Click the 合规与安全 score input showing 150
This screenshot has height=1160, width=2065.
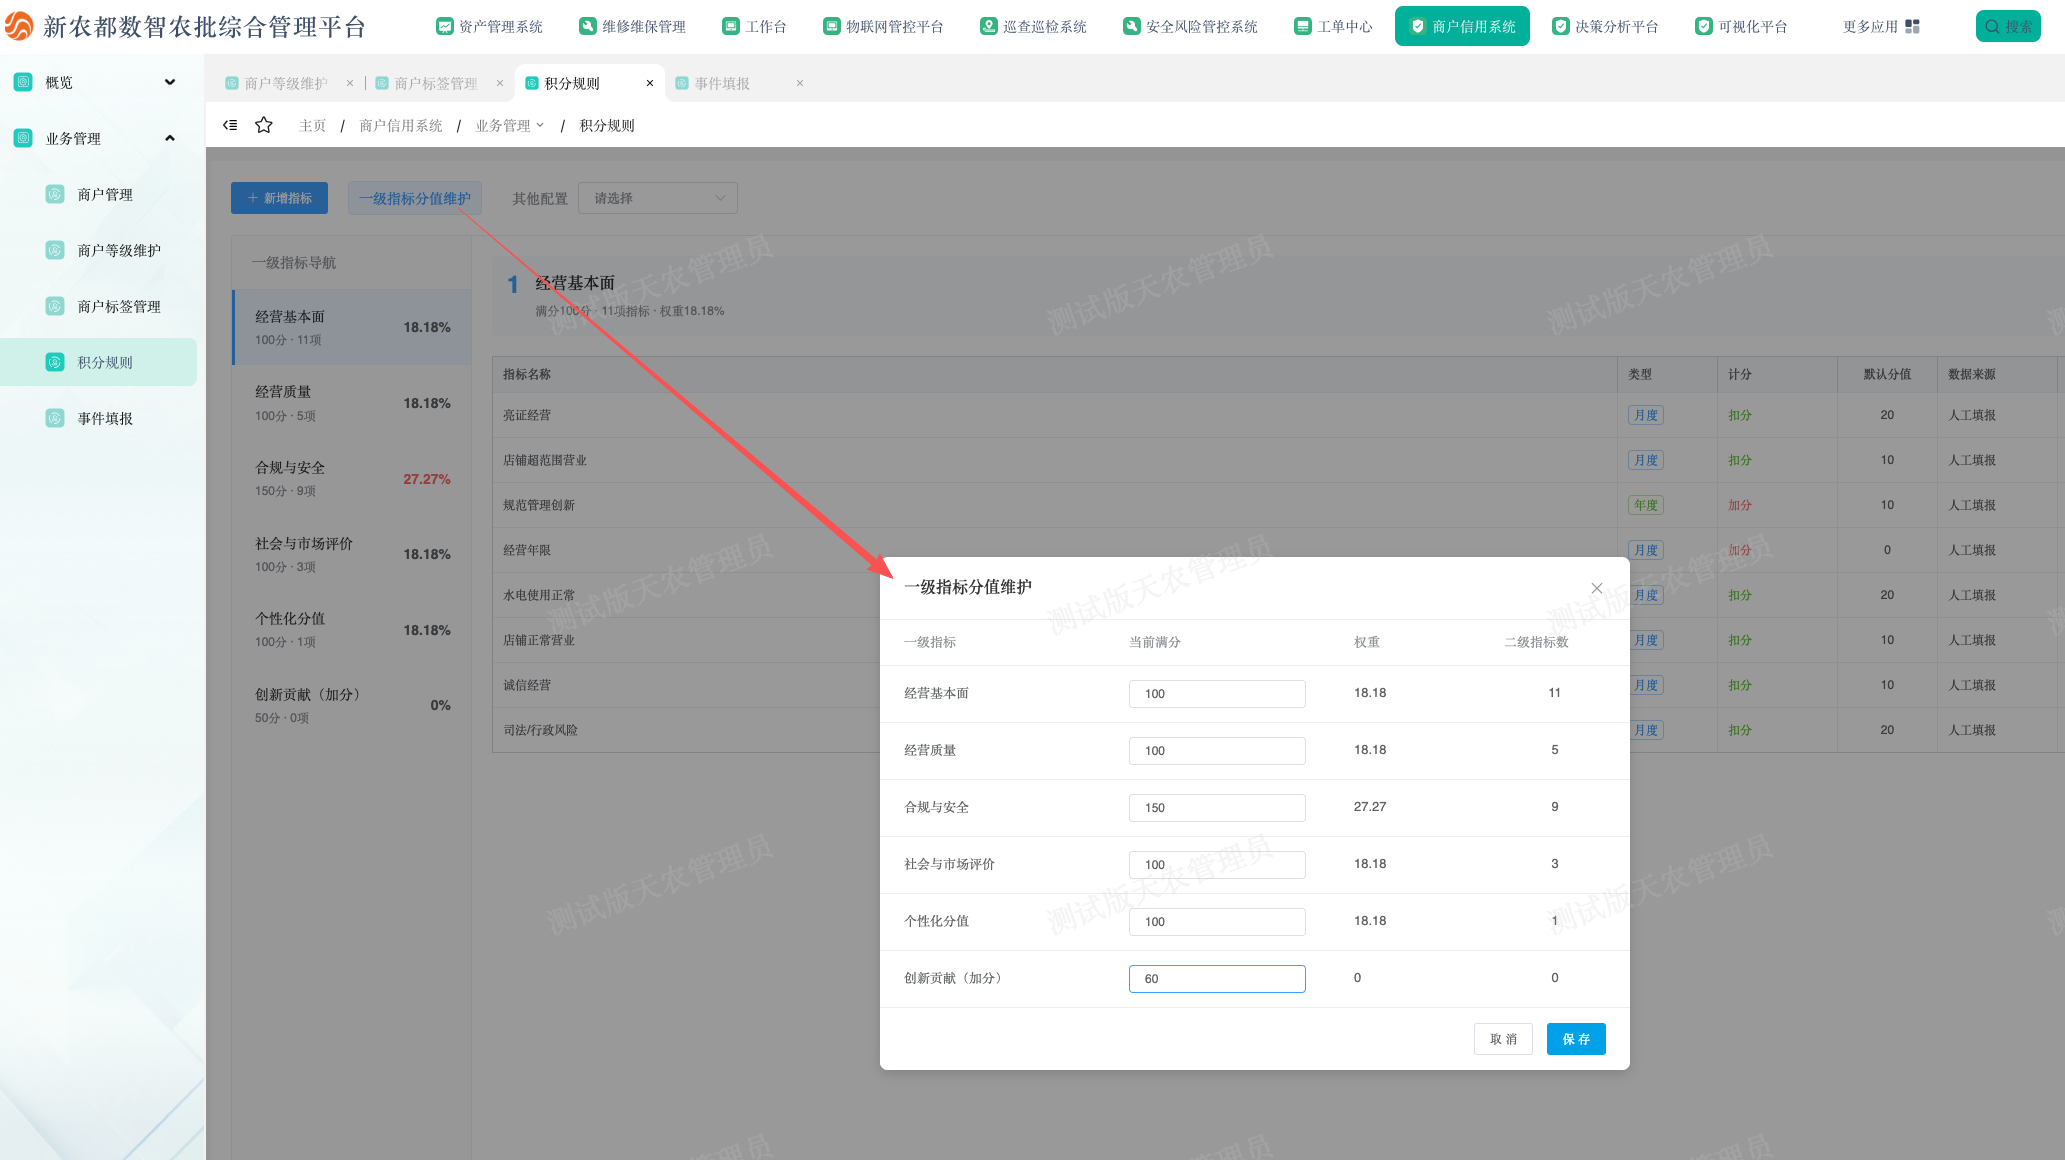click(1217, 808)
